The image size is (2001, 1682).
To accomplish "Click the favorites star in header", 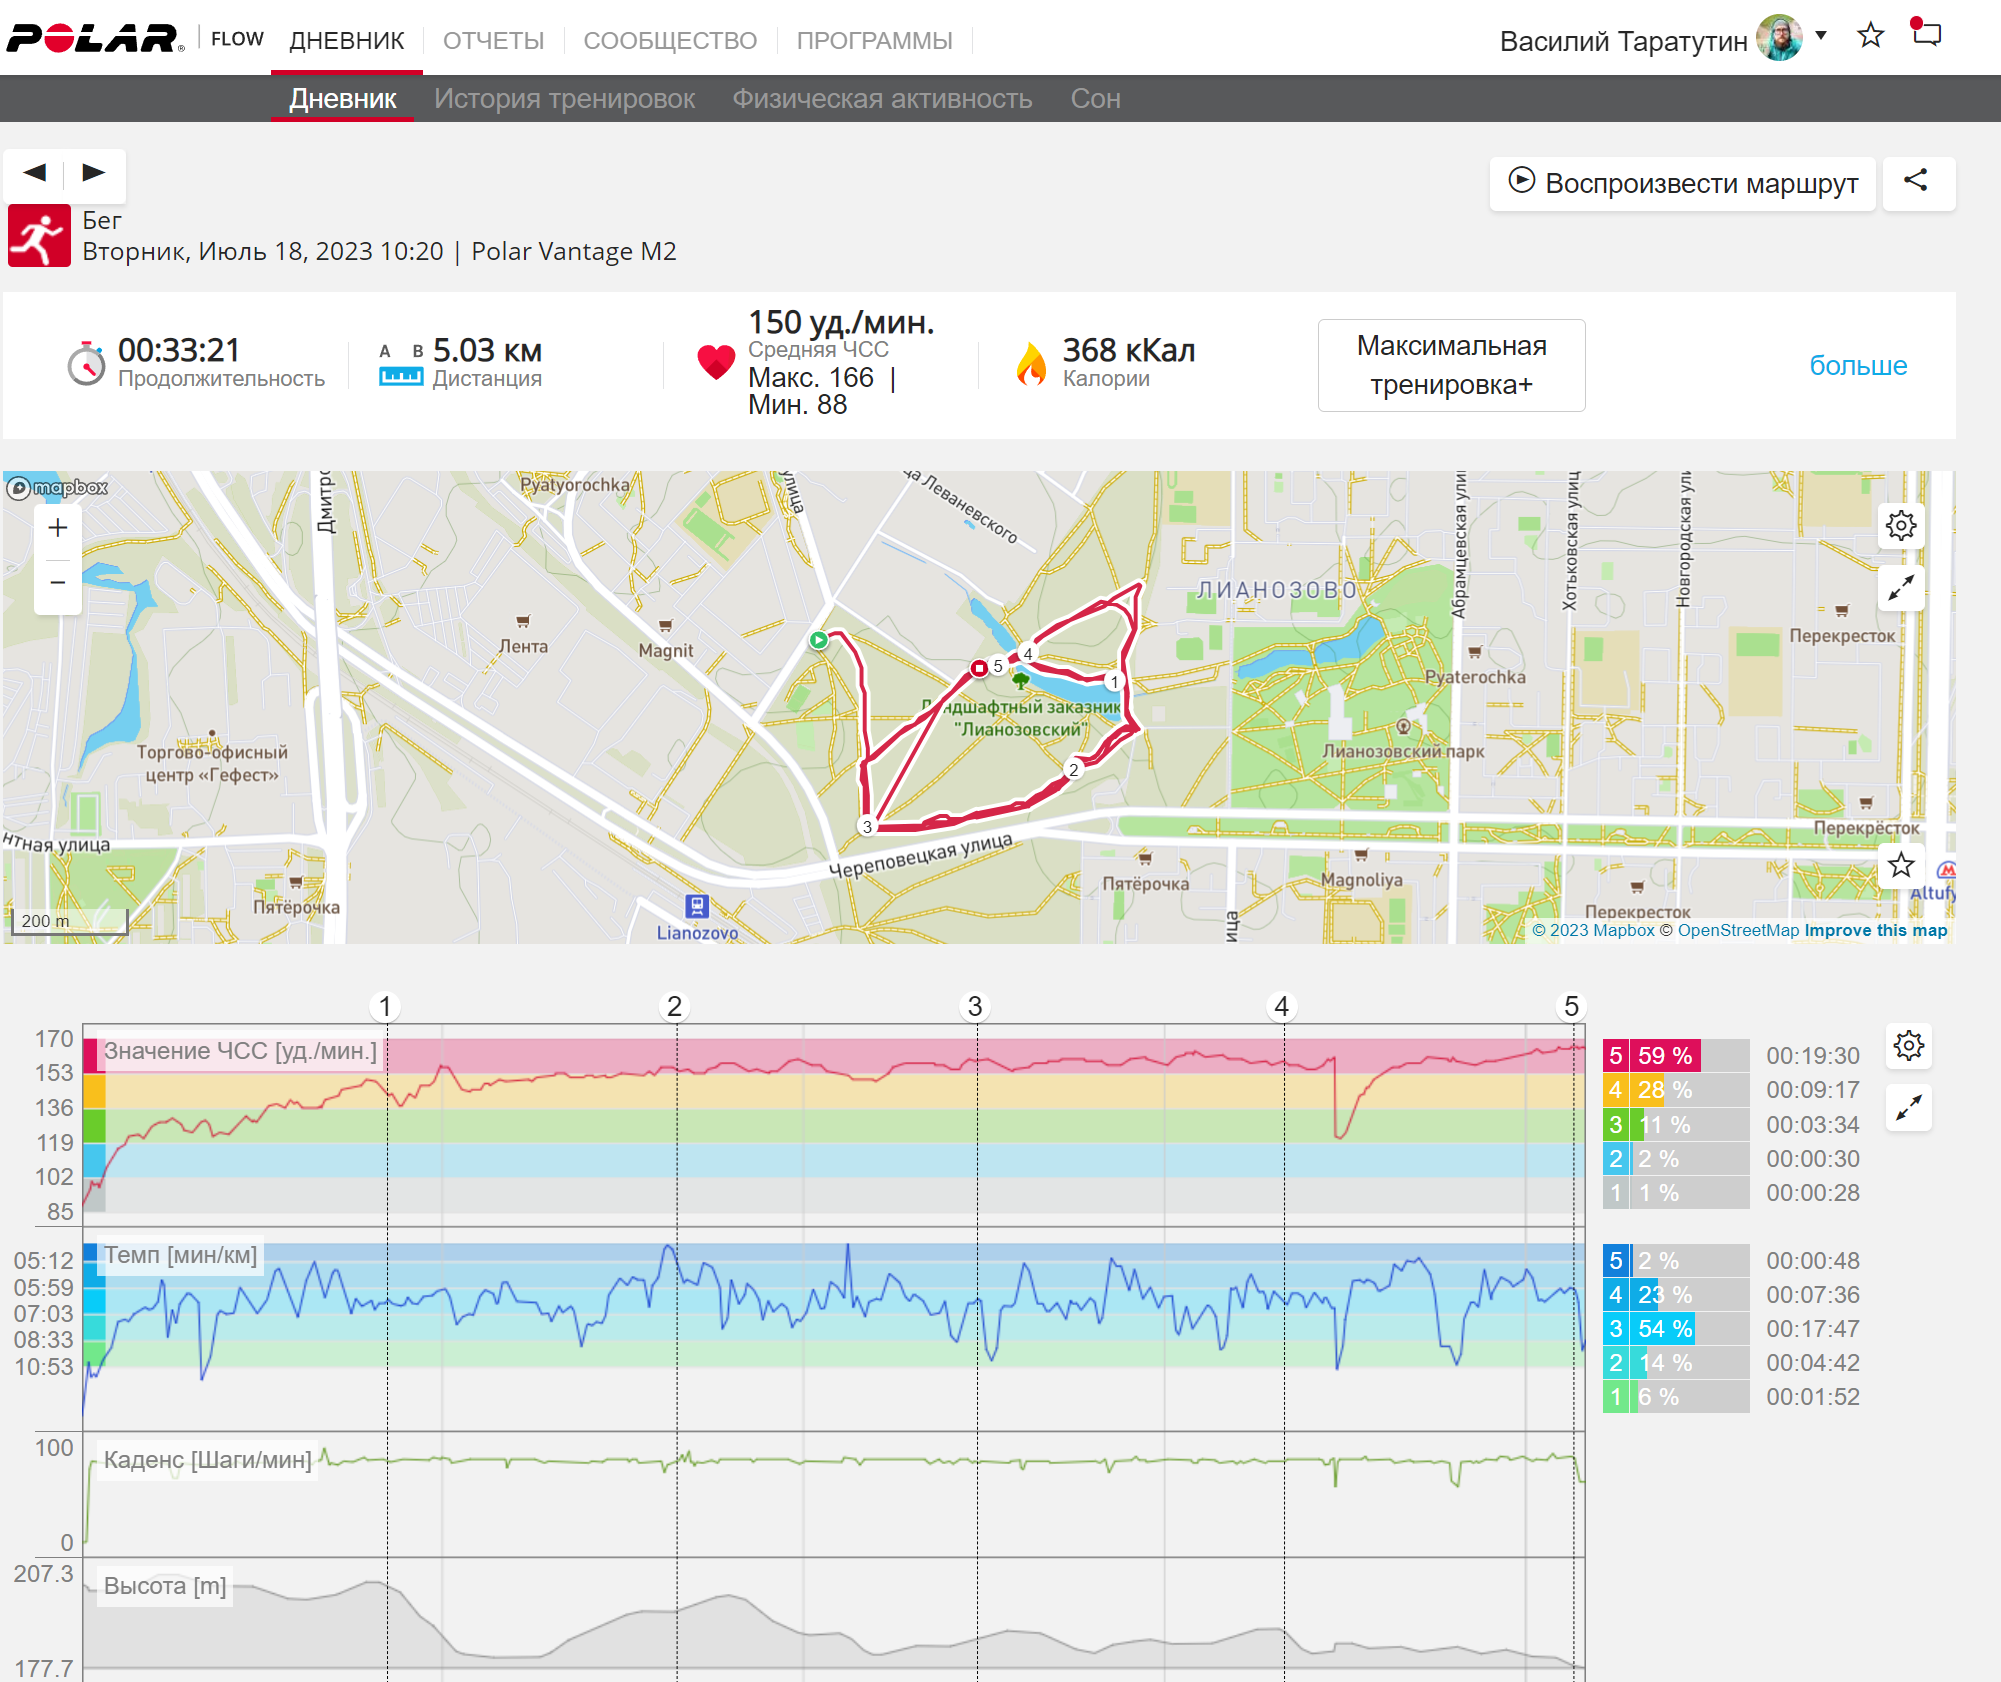I will 1870,36.
